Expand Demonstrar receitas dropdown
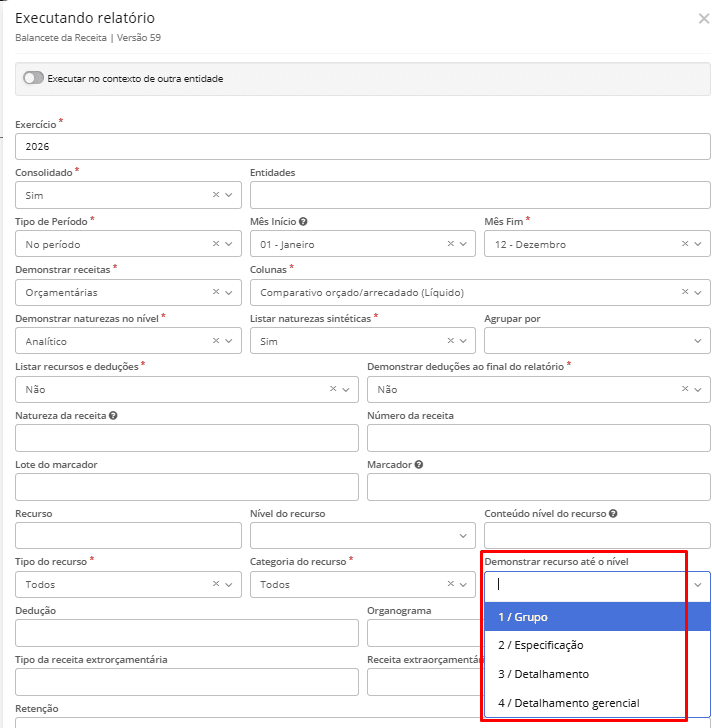 (x=229, y=292)
